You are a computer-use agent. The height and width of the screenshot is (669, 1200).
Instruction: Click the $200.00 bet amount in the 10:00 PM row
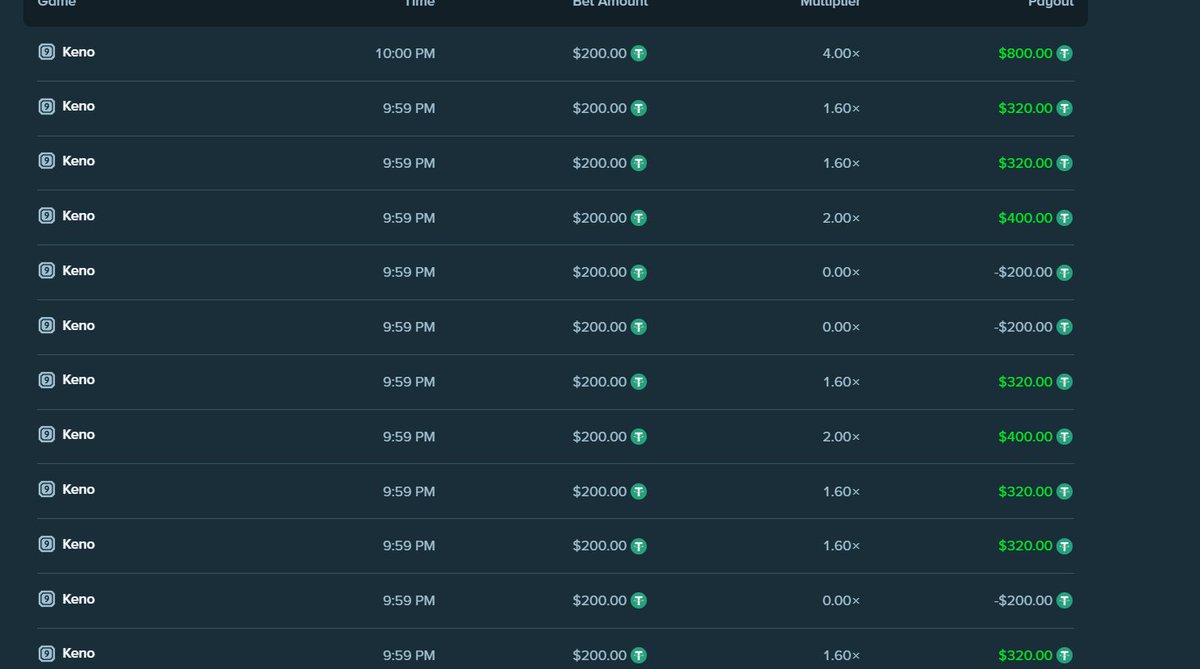point(599,53)
